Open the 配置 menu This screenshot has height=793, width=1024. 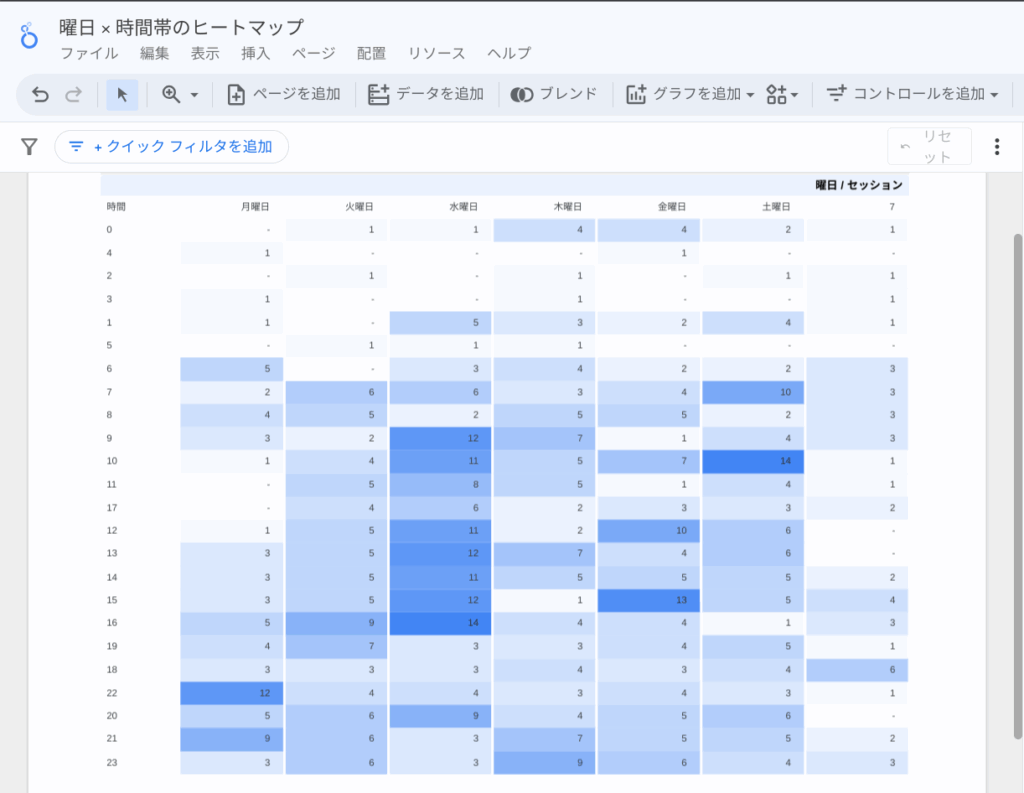[372, 54]
